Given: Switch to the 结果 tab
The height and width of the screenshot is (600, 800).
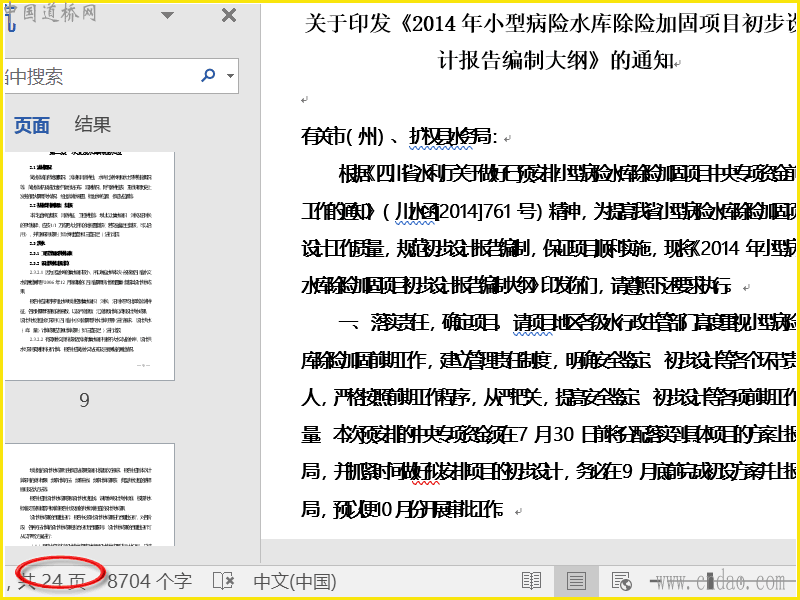Looking at the screenshot, I should pos(92,124).
